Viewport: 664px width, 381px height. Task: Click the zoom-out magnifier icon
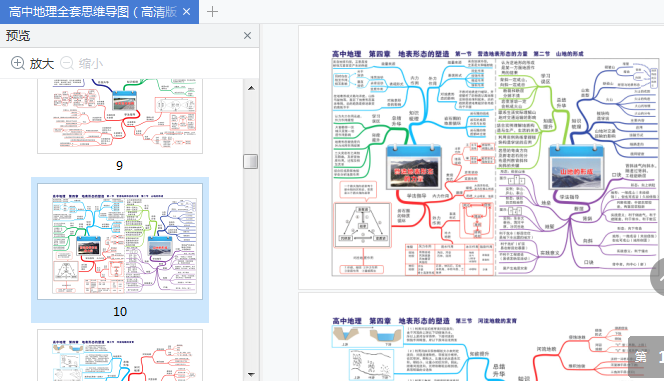67,63
